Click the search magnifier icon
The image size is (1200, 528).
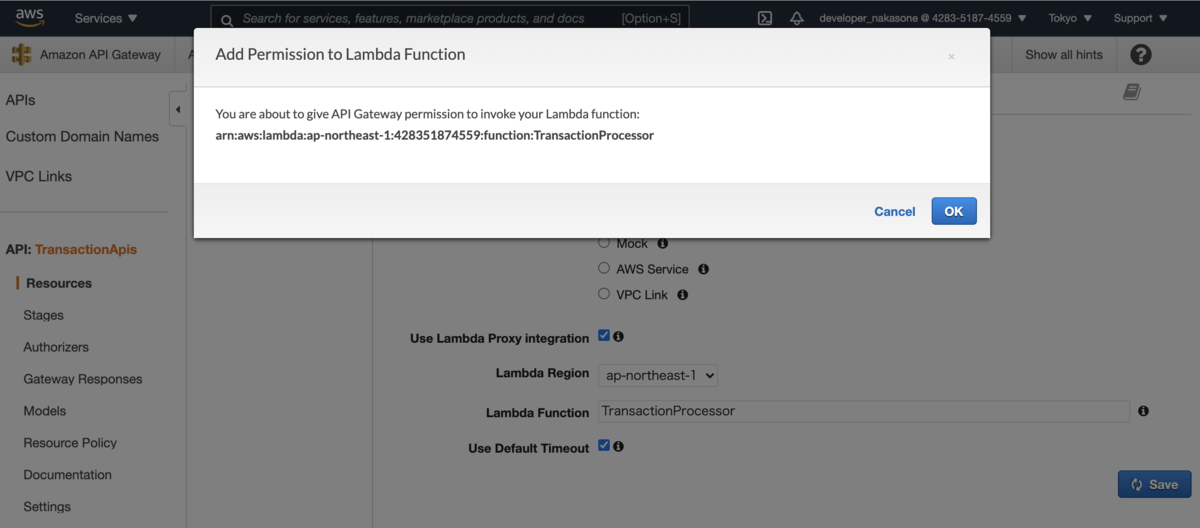click(227, 19)
